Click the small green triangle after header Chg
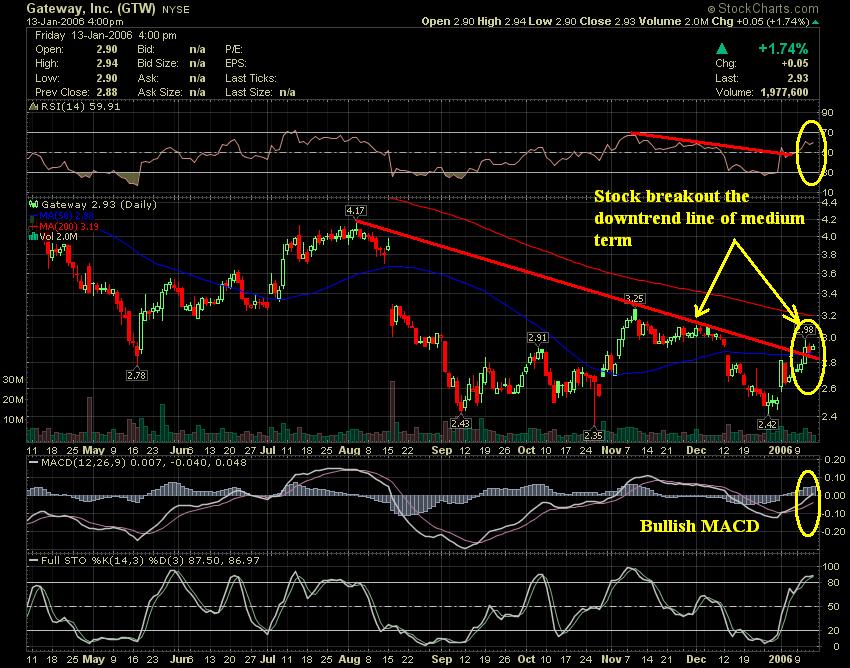The width and height of the screenshot is (850, 668). point(815,22)
